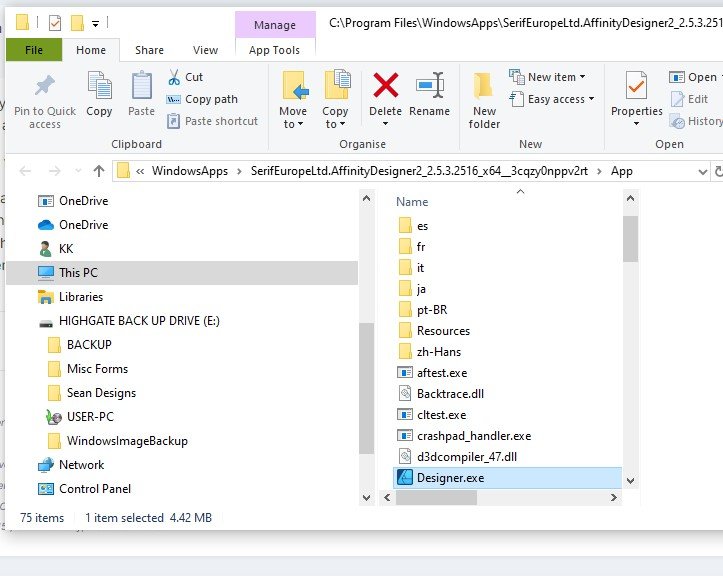Click navigation pane scroll down arrow
Viewport: 723px width, 583px height.
(367, 498)
